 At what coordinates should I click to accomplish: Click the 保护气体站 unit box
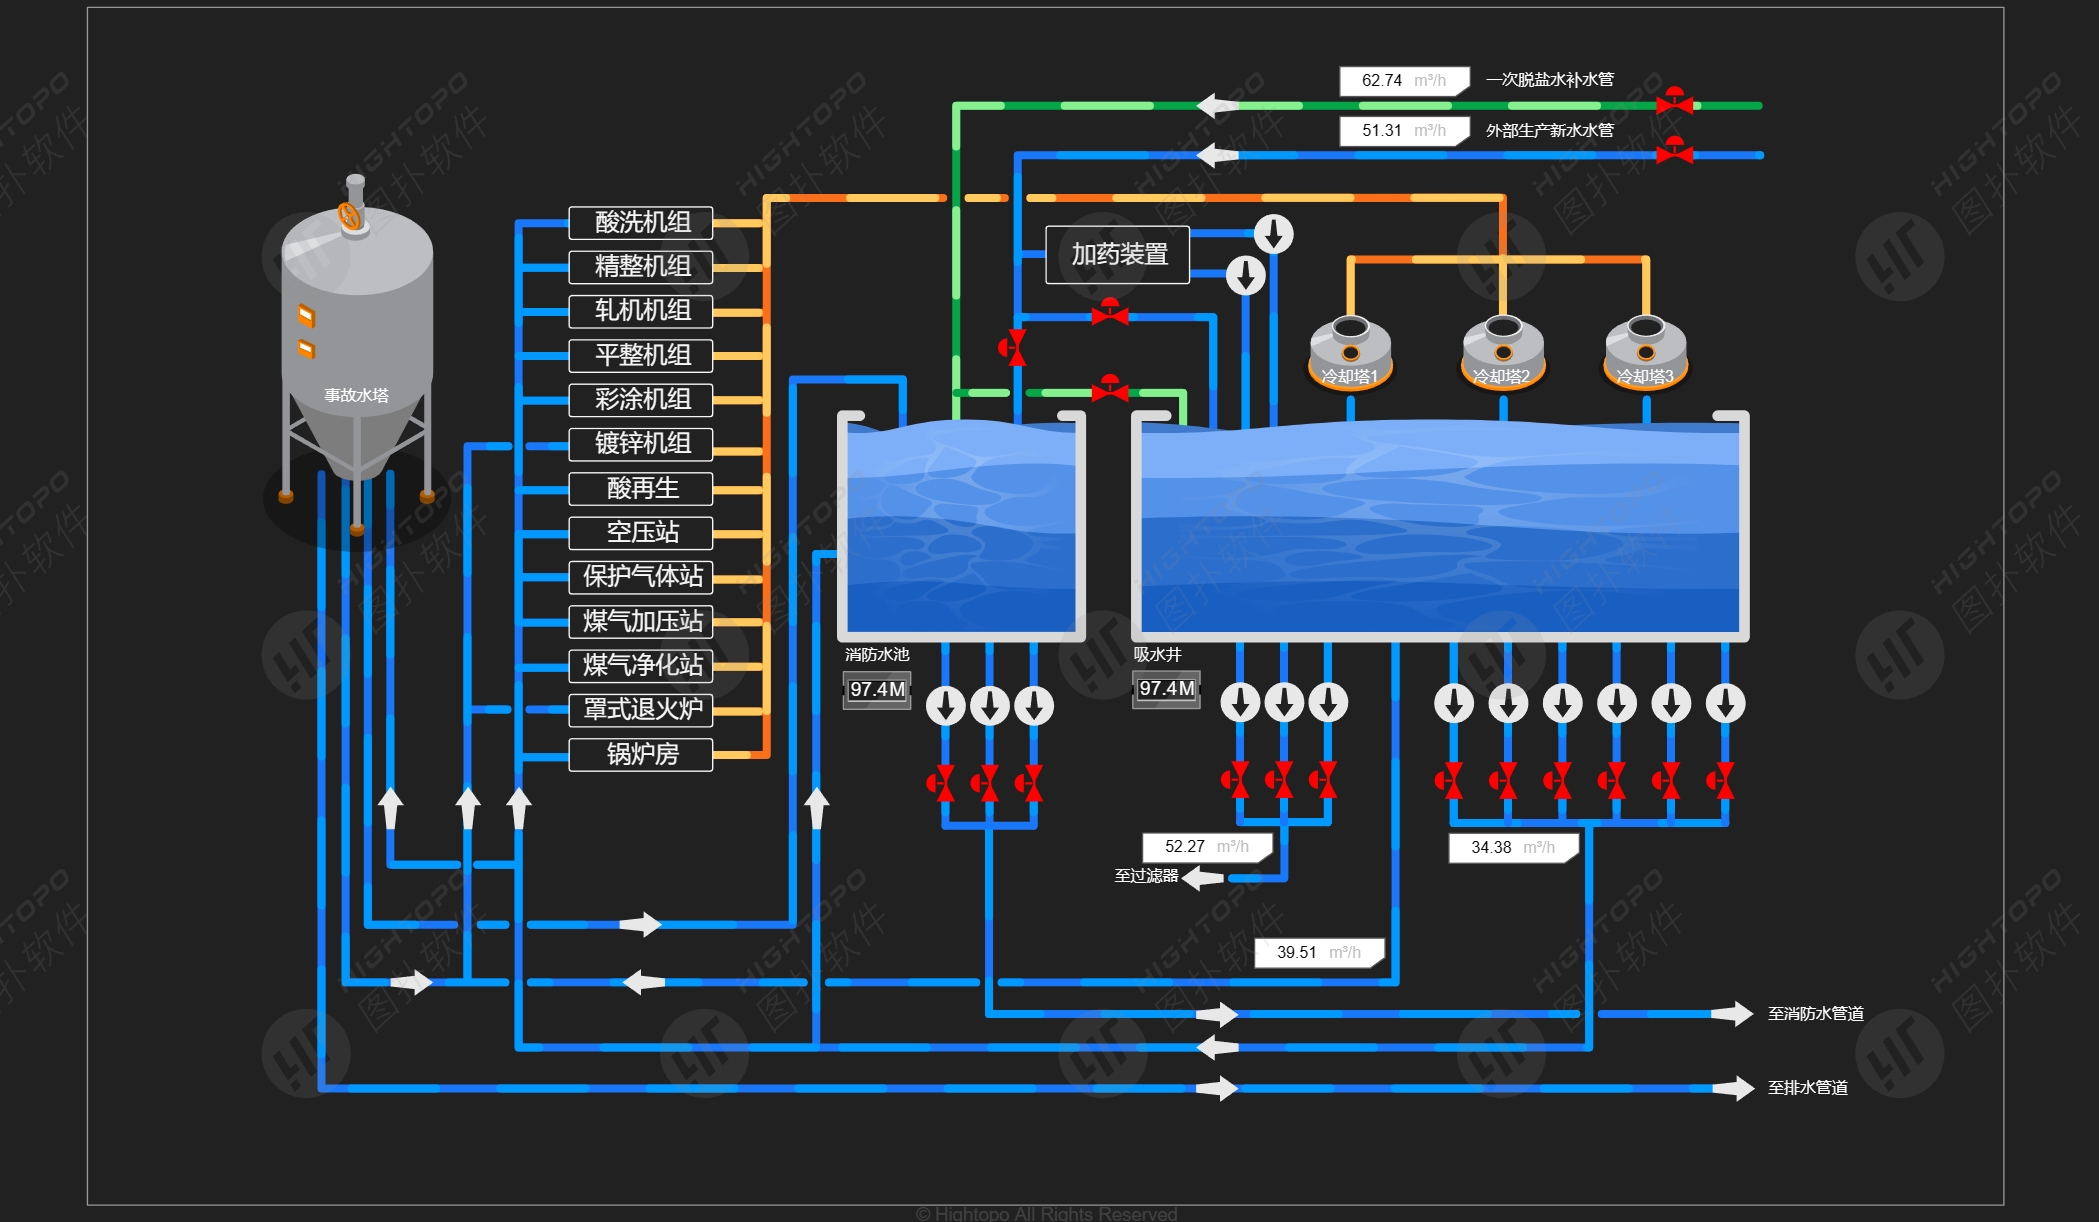[x=641, y=576]
